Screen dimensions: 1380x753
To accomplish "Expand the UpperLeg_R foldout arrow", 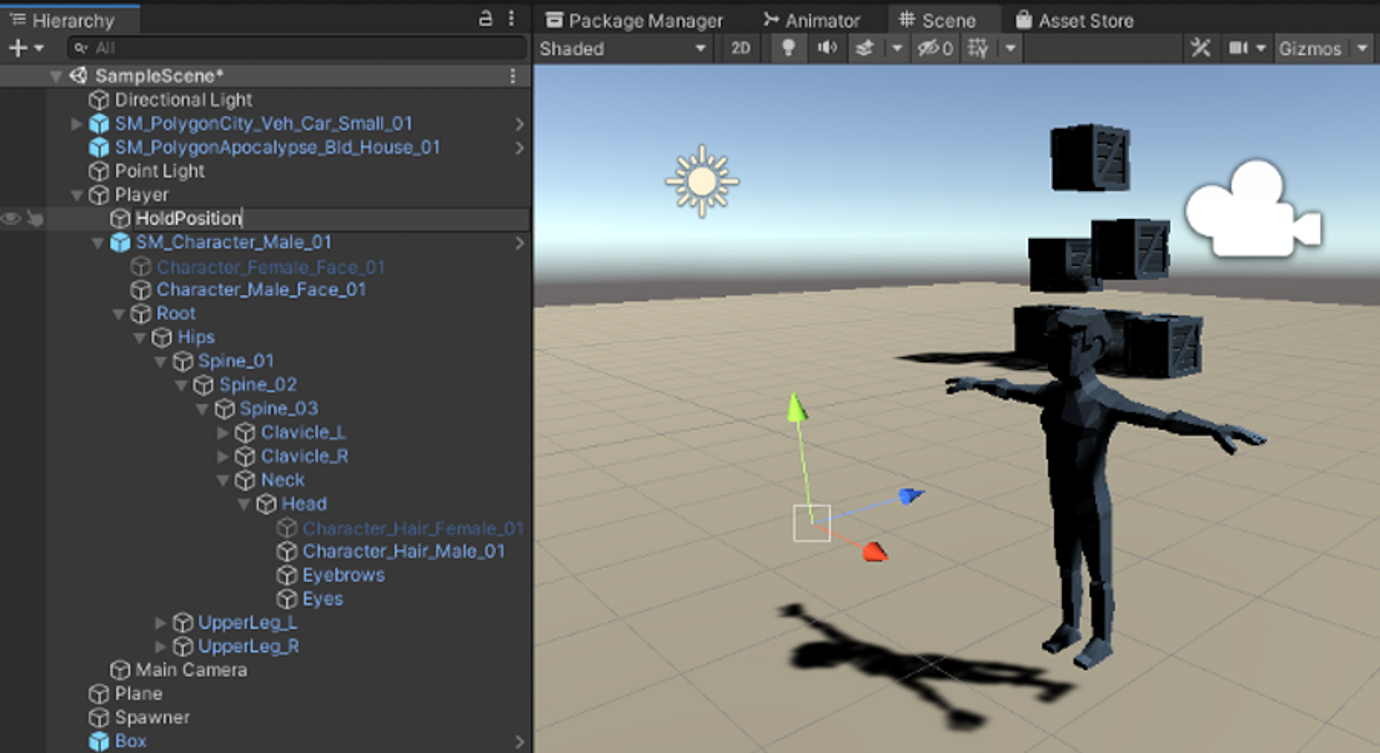I will click(161, 647).
